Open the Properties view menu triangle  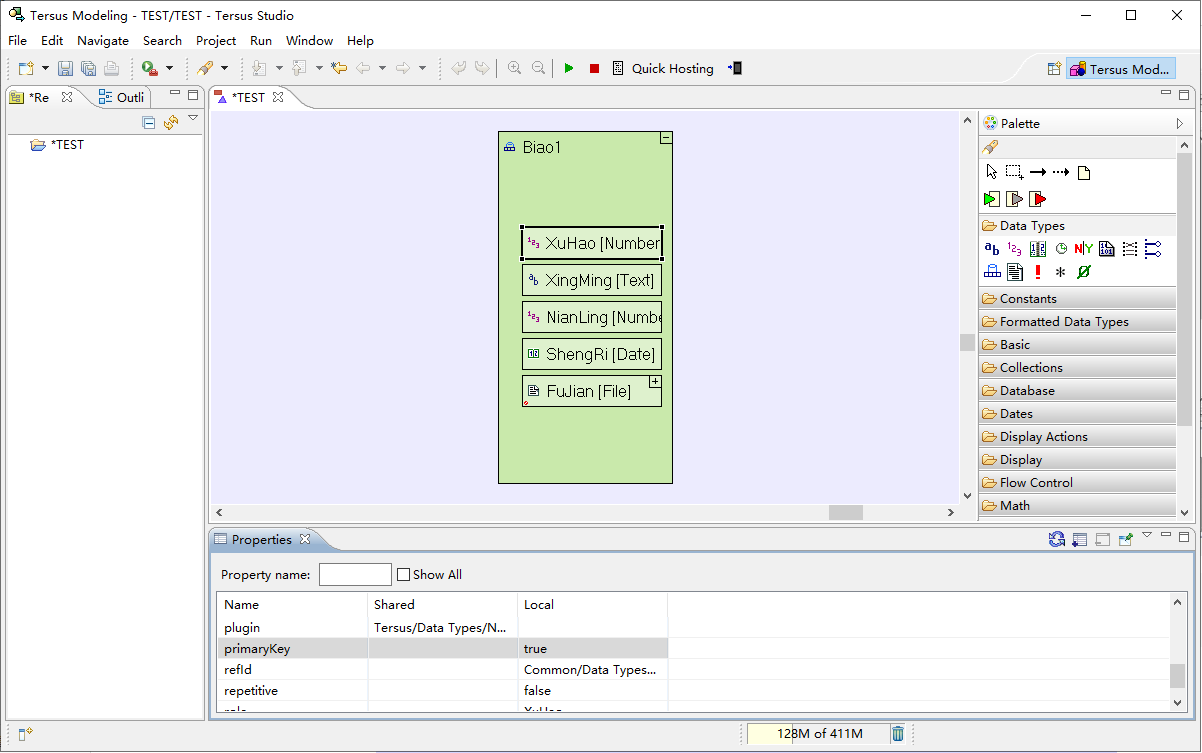coord(1147,535)
